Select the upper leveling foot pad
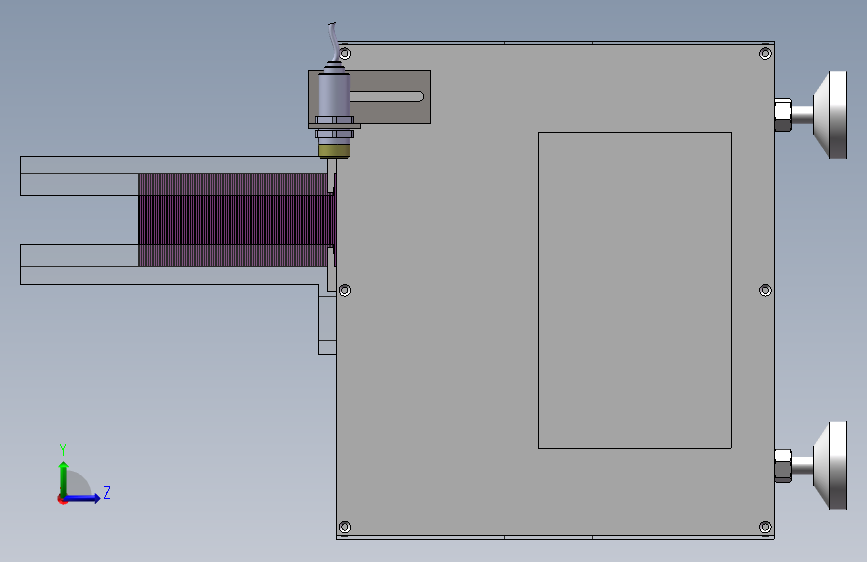867x562 pixels. click(831, 115)
